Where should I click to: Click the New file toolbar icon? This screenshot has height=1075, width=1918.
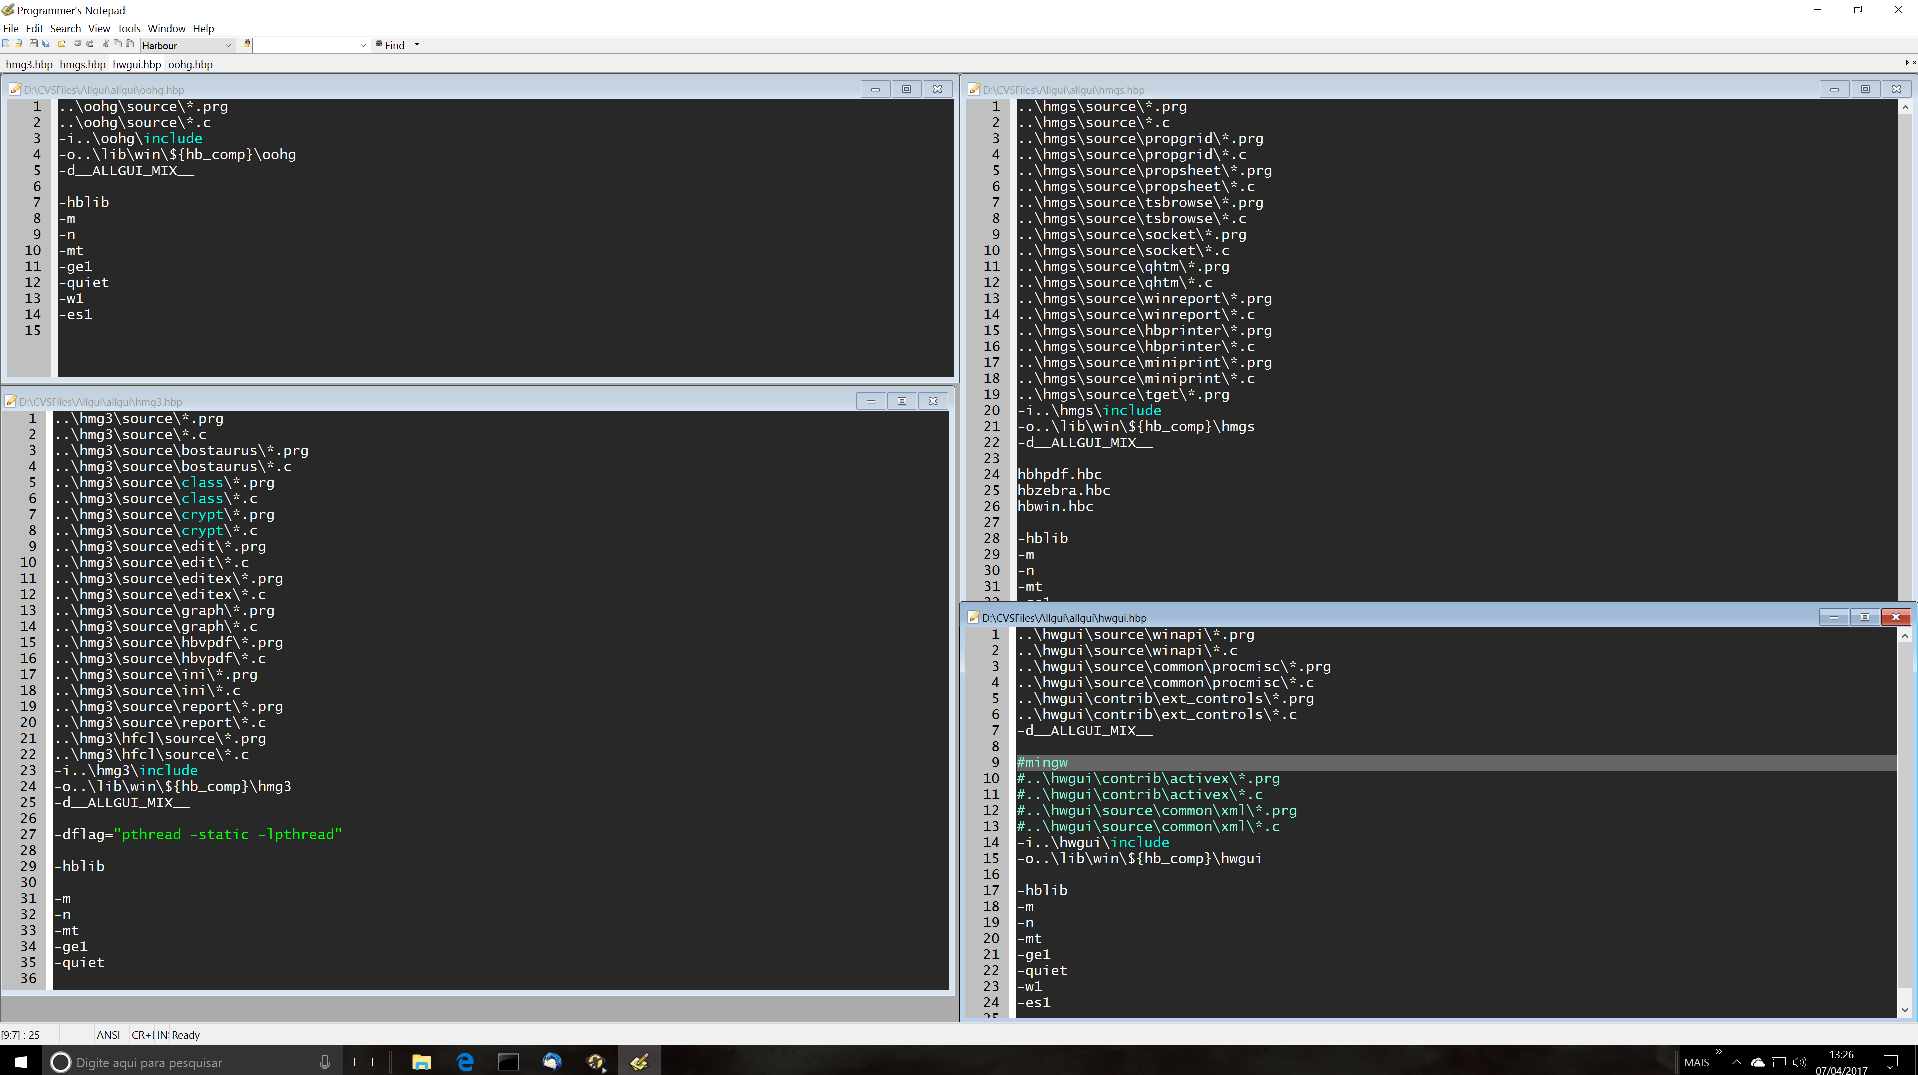pyautogui.click(x=5, y=44)
